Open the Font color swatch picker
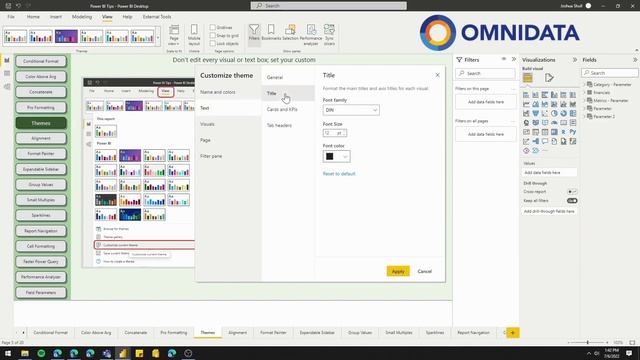 [x=336, y=156]
